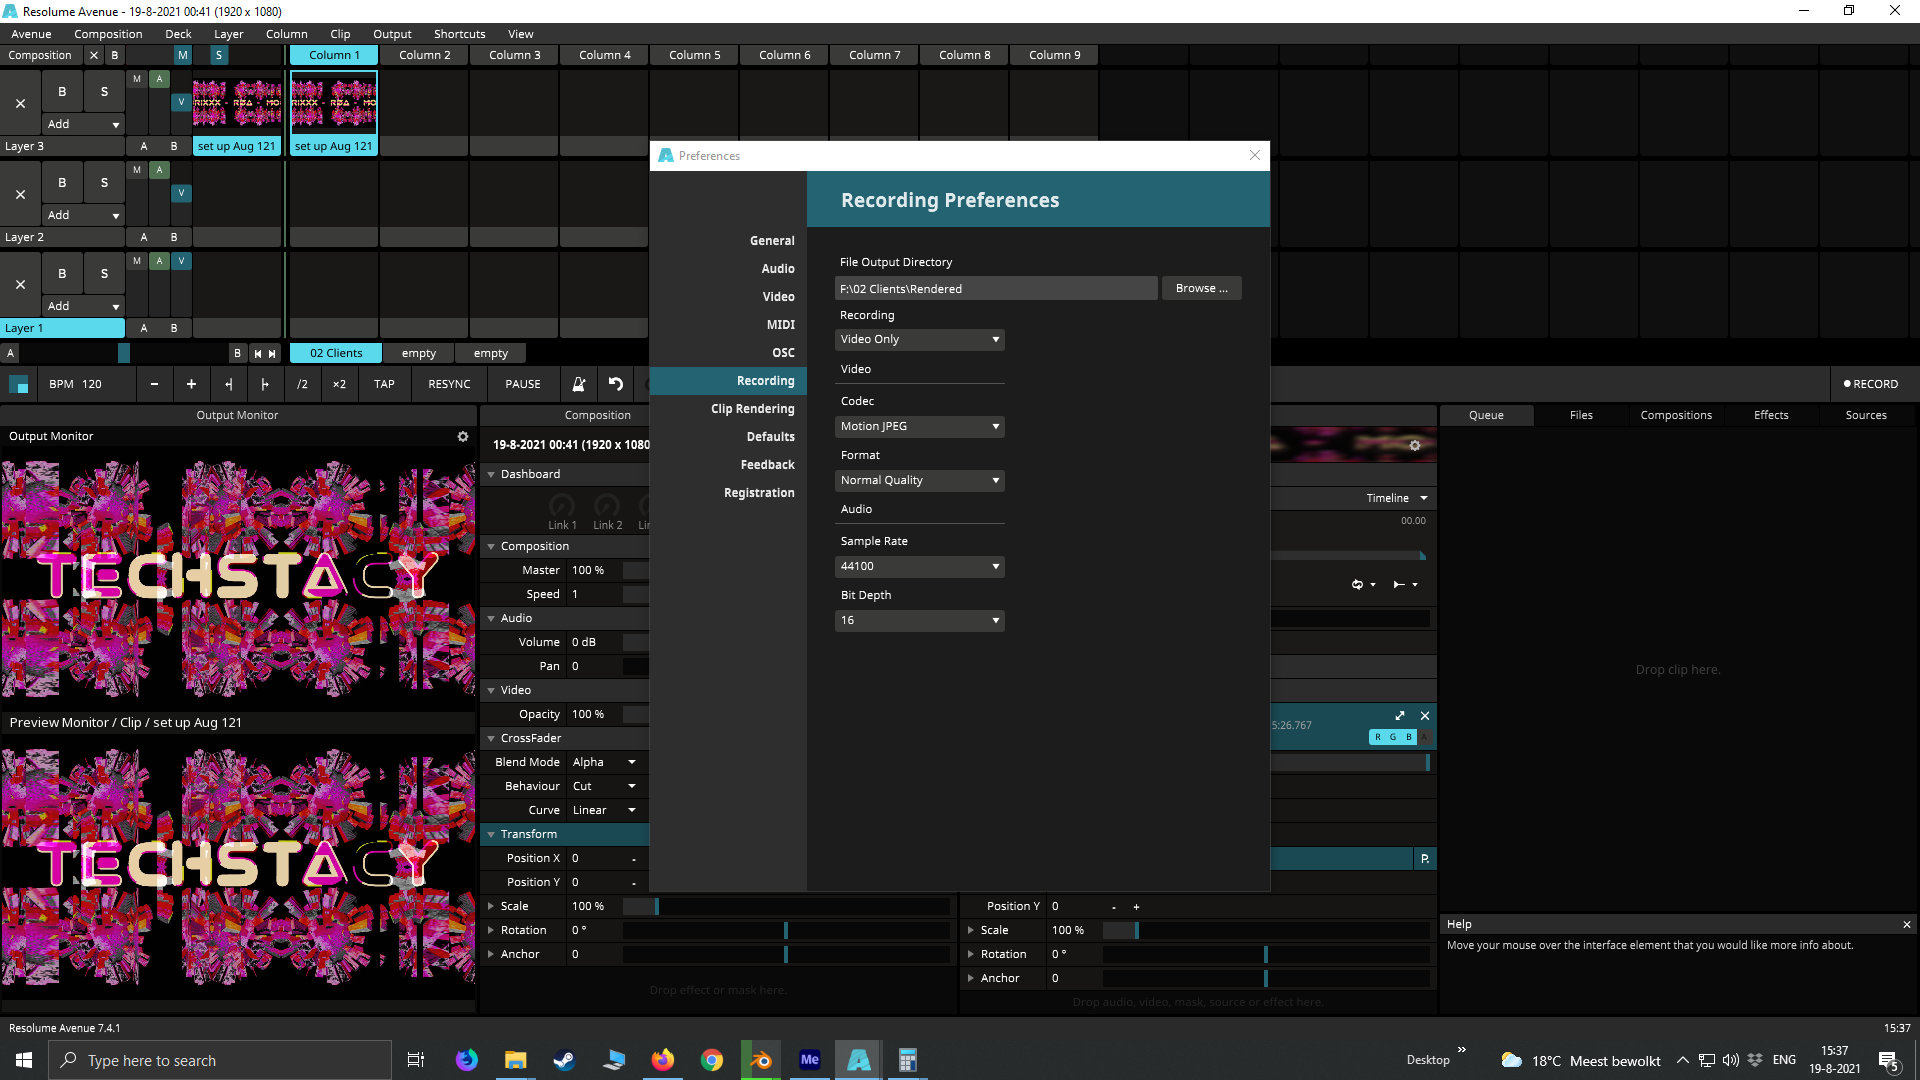Screen dimensions: 1920x1080
Task: Toggle the metronome icon
Action: [x=578, y=384]
